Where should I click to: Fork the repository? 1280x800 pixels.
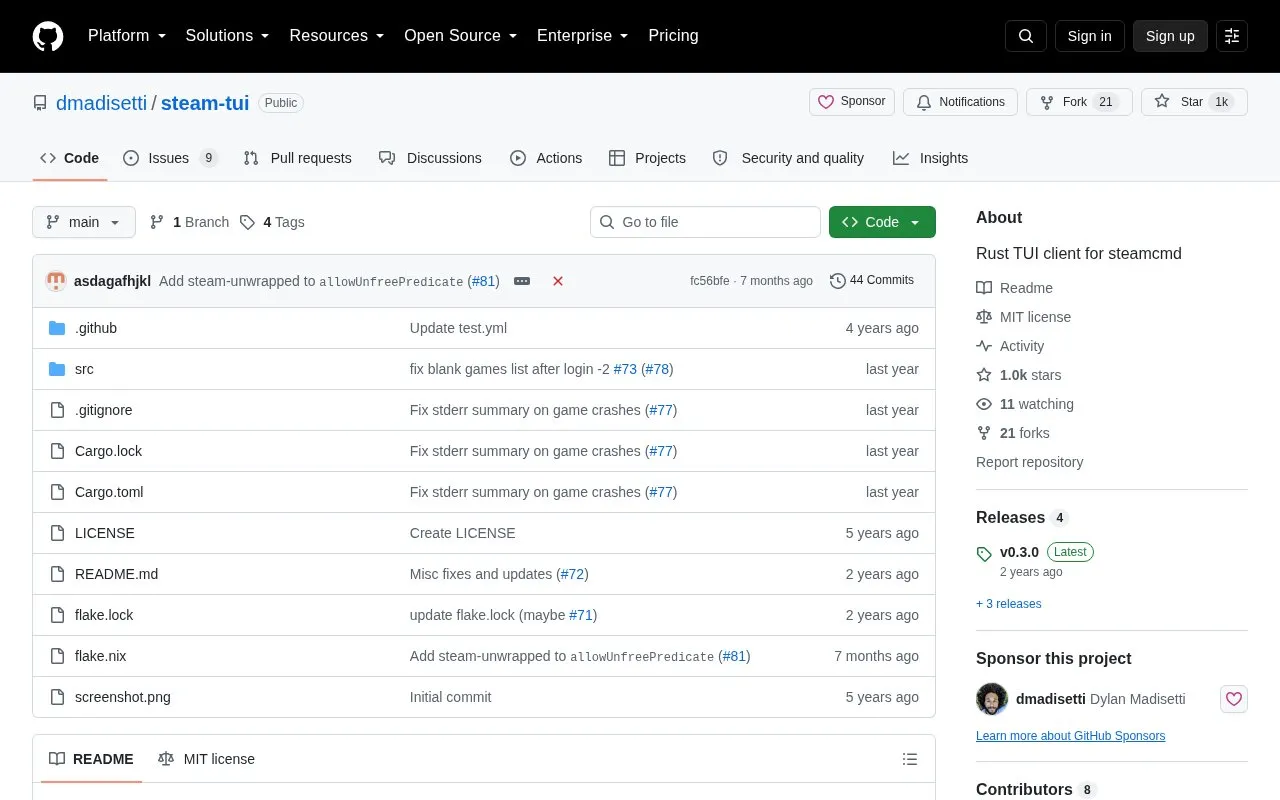tap(1079, 102)
